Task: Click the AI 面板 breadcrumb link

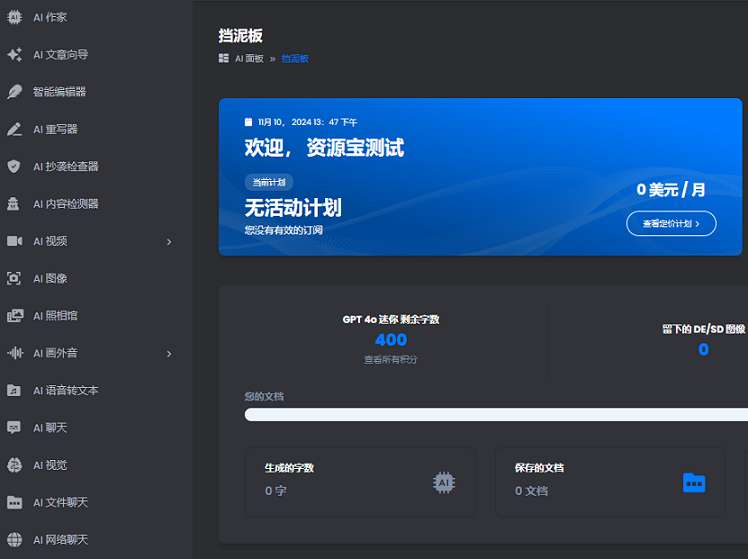Action: pos(249,58)
